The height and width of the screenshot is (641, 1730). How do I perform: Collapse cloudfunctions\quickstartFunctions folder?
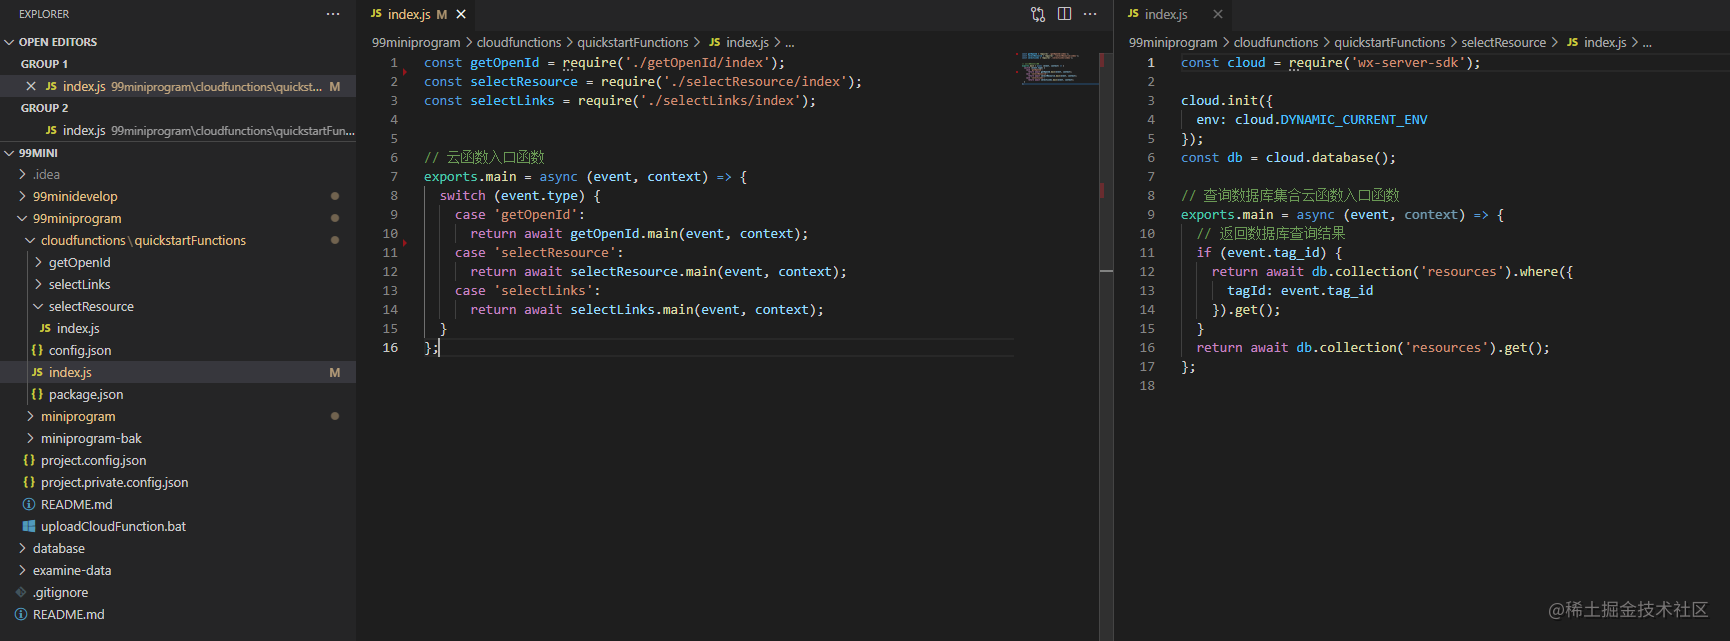point(178,241)
